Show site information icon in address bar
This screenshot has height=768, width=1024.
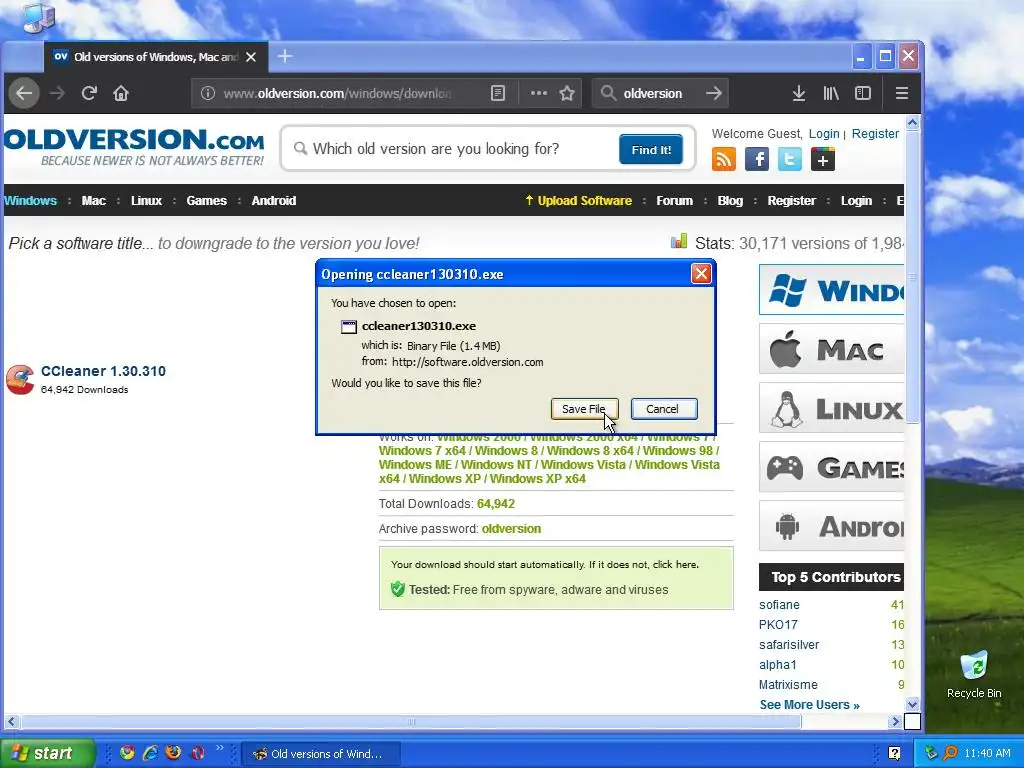pos(208,93)
